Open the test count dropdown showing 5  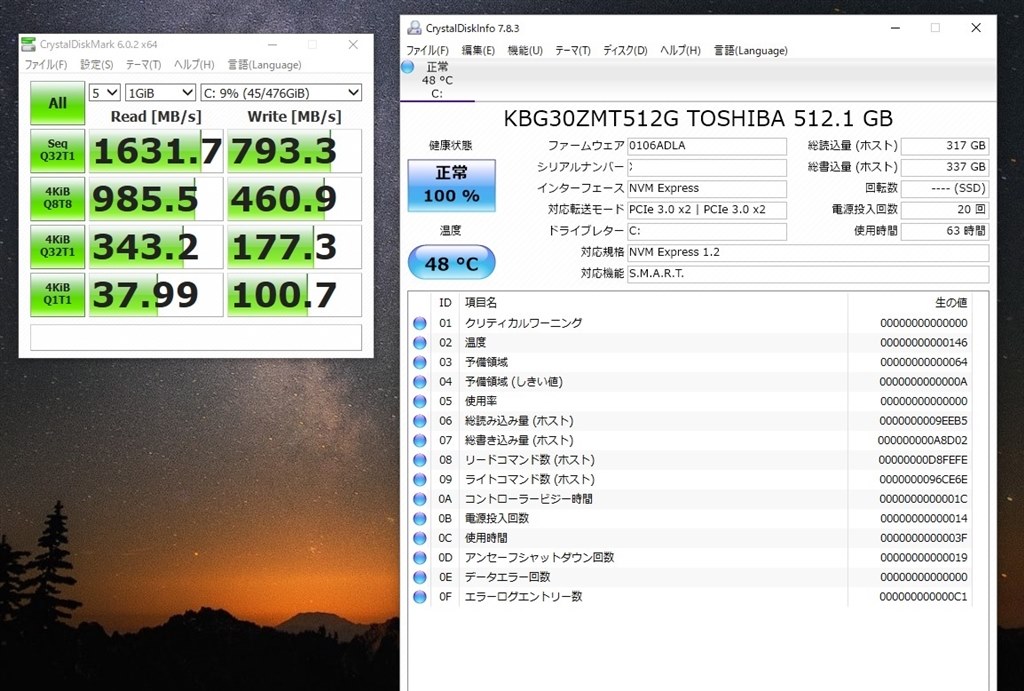coord(104,93)
